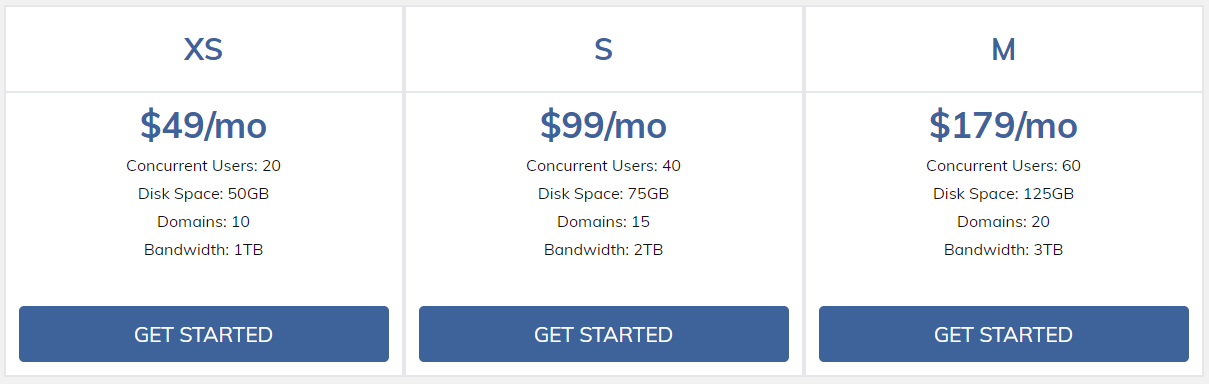Click the $179/mo price text
1209x384 pixels.
[x=1003, y=125]
